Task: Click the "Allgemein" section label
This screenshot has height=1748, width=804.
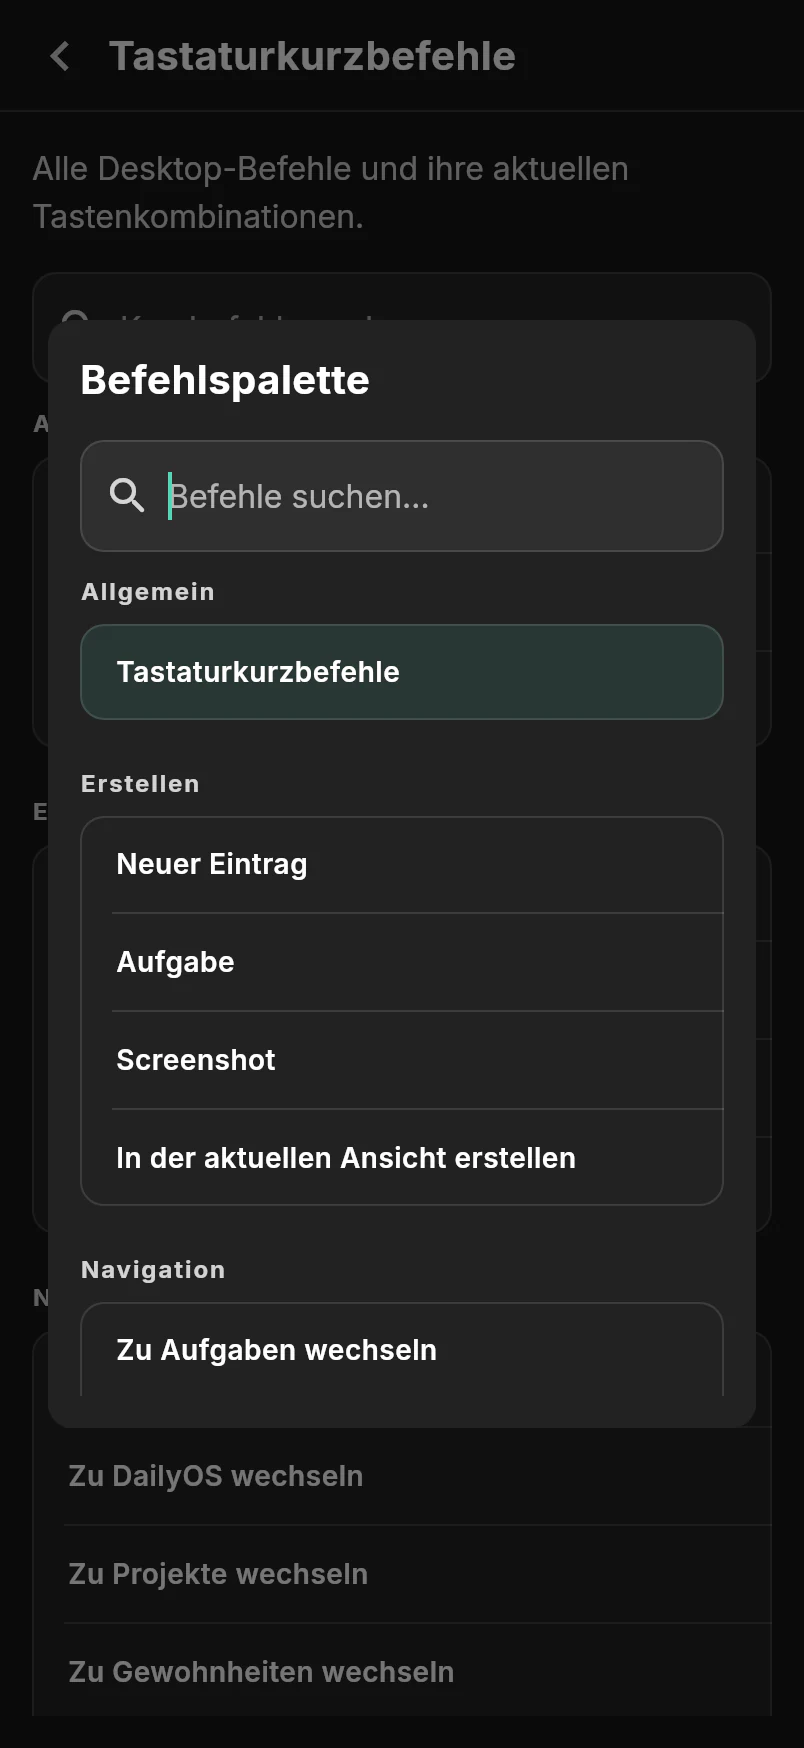Action: [x=148, y=592]
